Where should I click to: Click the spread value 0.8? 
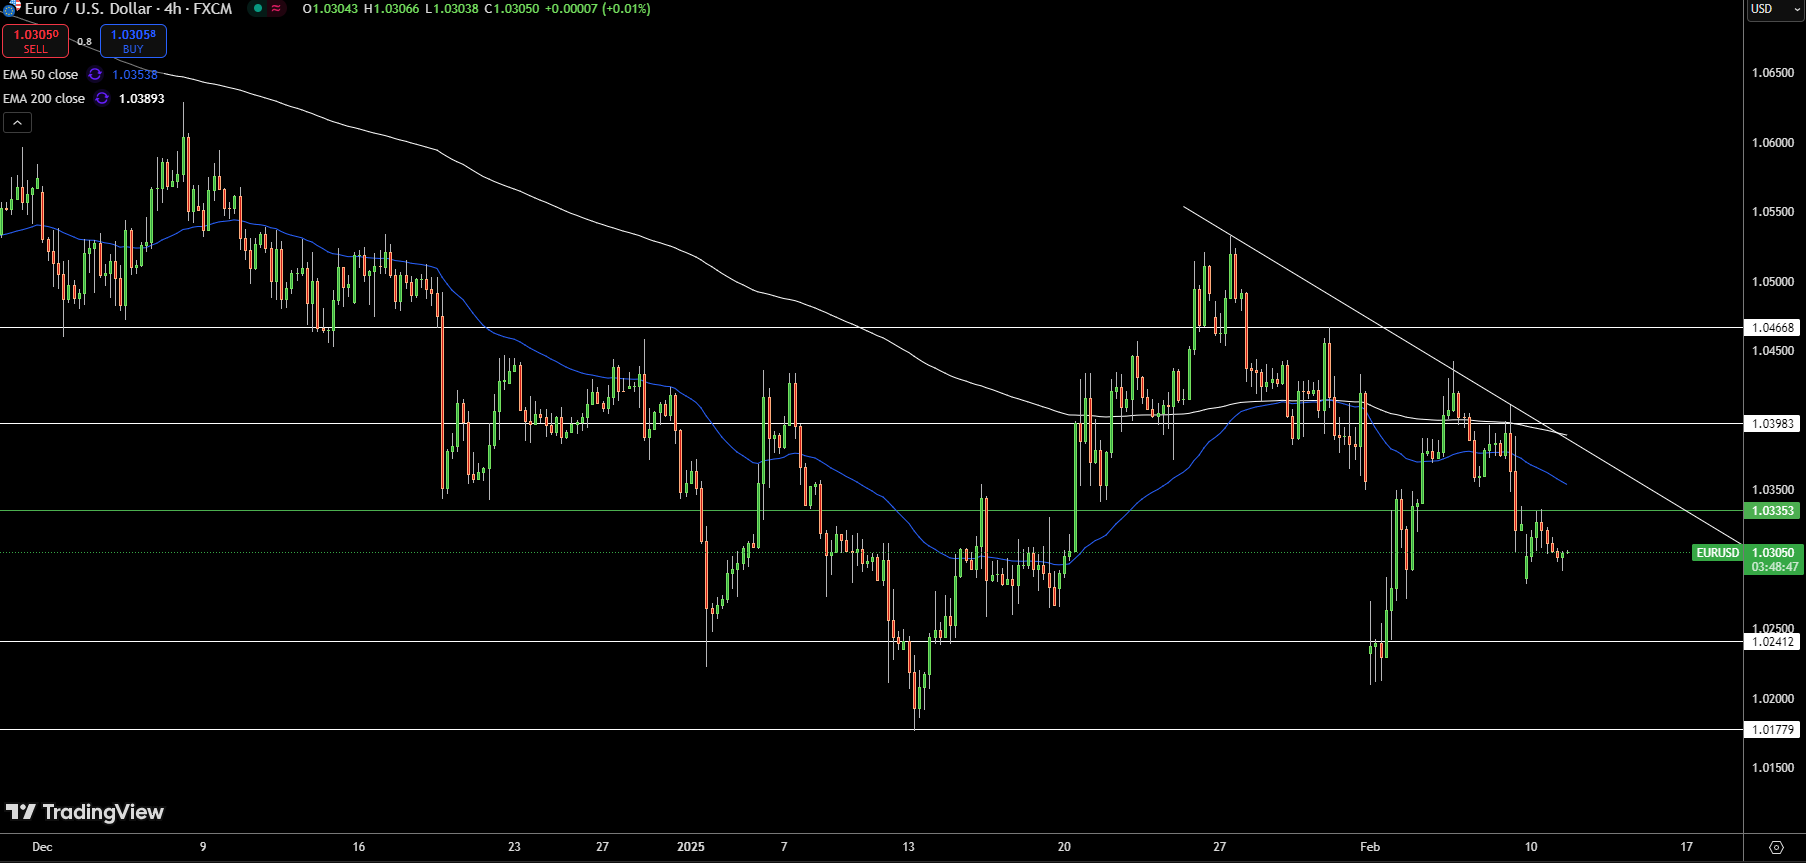(84, 42)
